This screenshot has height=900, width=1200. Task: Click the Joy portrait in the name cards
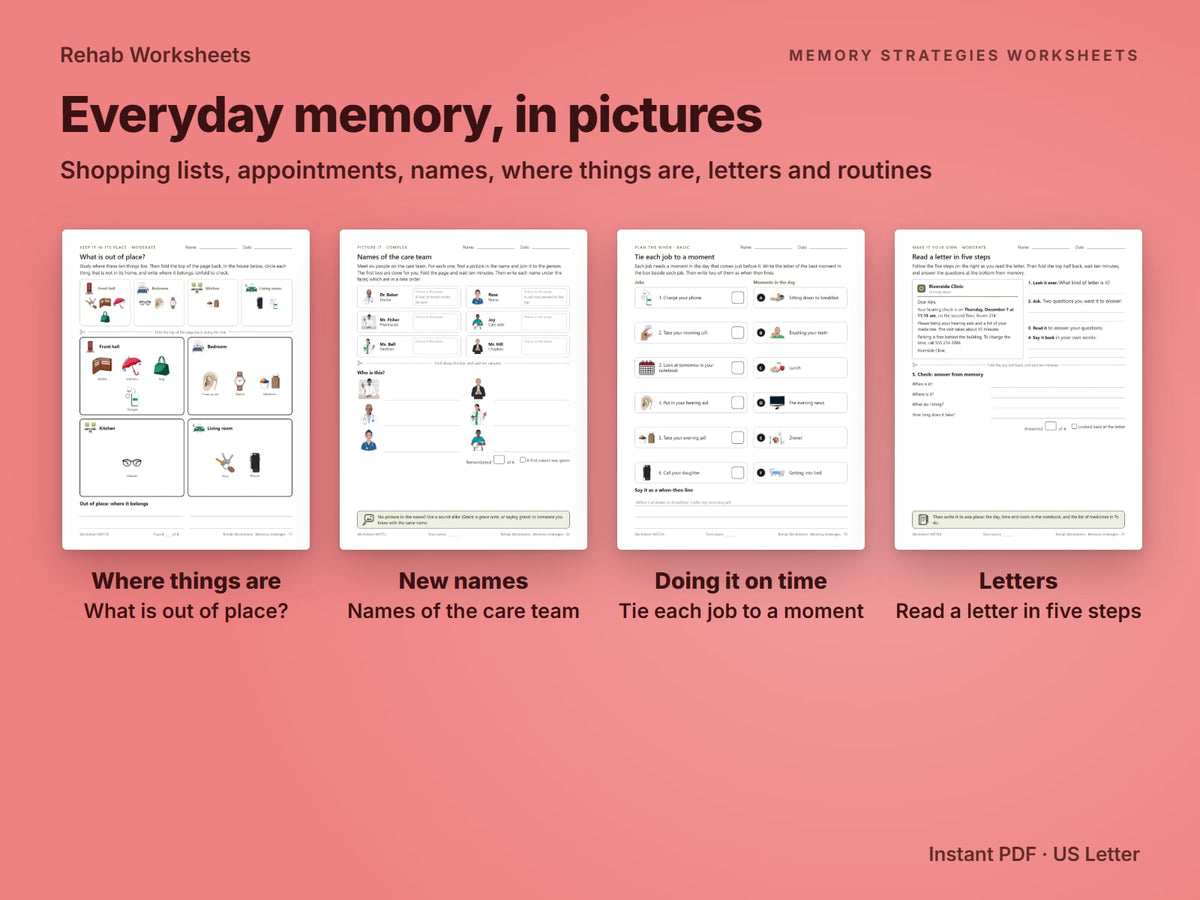click(477, 322)
